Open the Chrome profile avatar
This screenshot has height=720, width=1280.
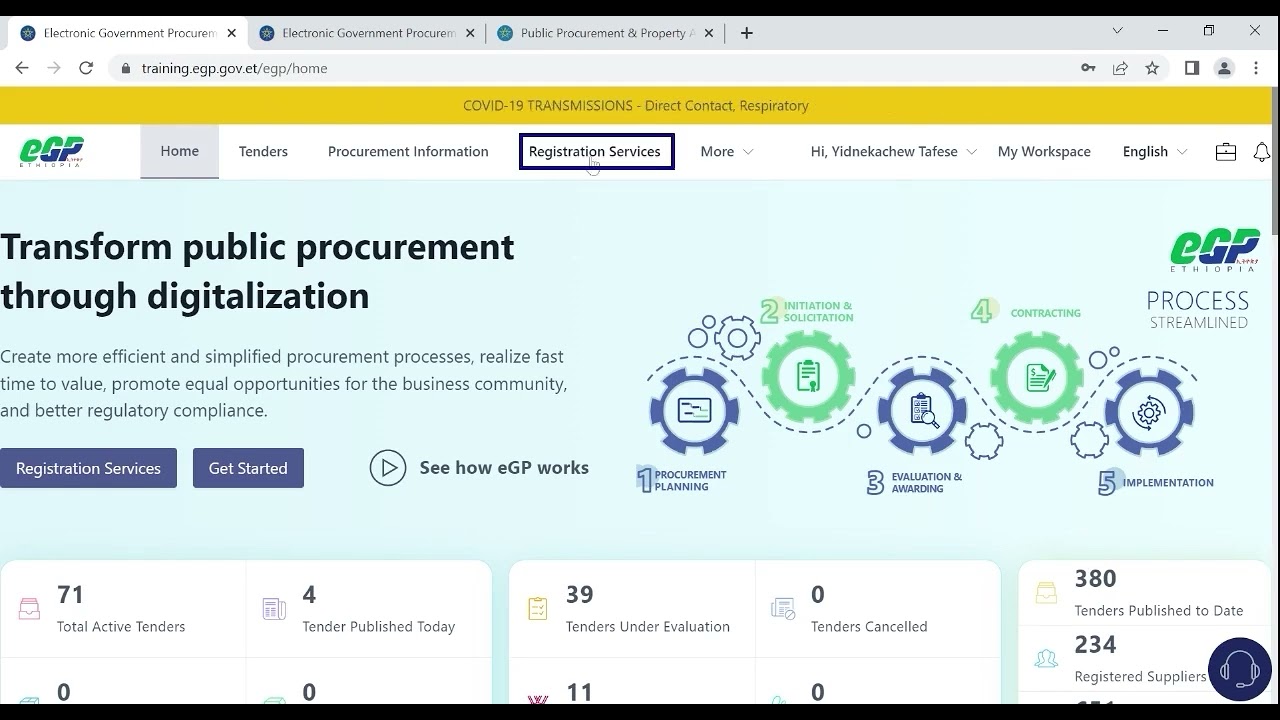tap(1224, 68)
